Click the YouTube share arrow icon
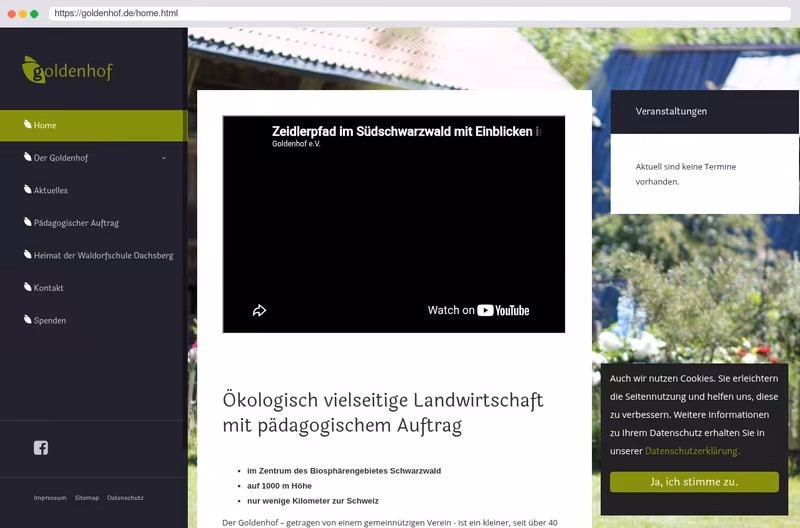Viewport: 800px width, 528px height. [x=259, y=310]
